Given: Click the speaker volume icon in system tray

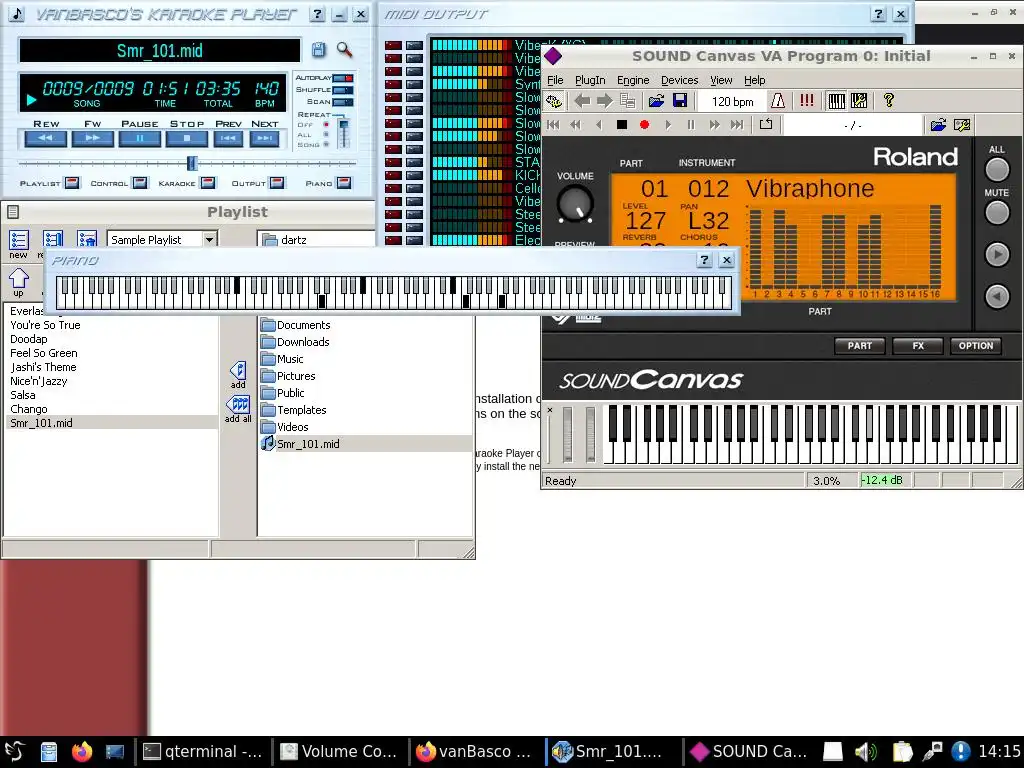Looking at the screenshot, I should (x=866, y=752).
